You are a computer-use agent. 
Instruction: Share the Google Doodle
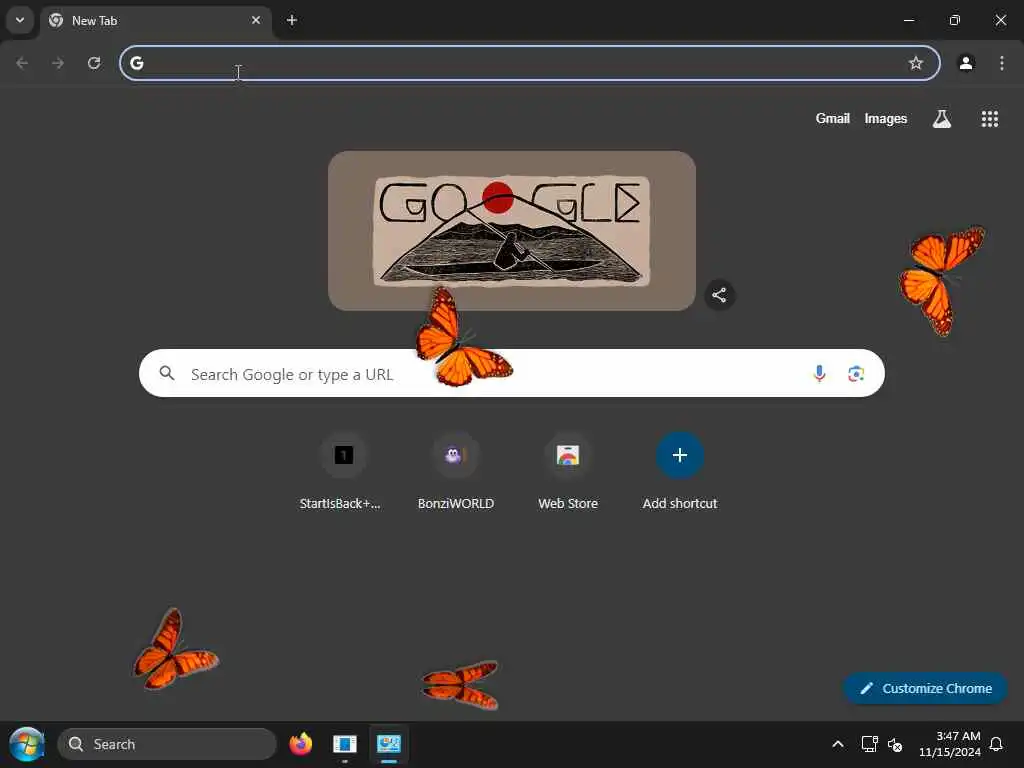pyautogui.click(x=719, y=295)
